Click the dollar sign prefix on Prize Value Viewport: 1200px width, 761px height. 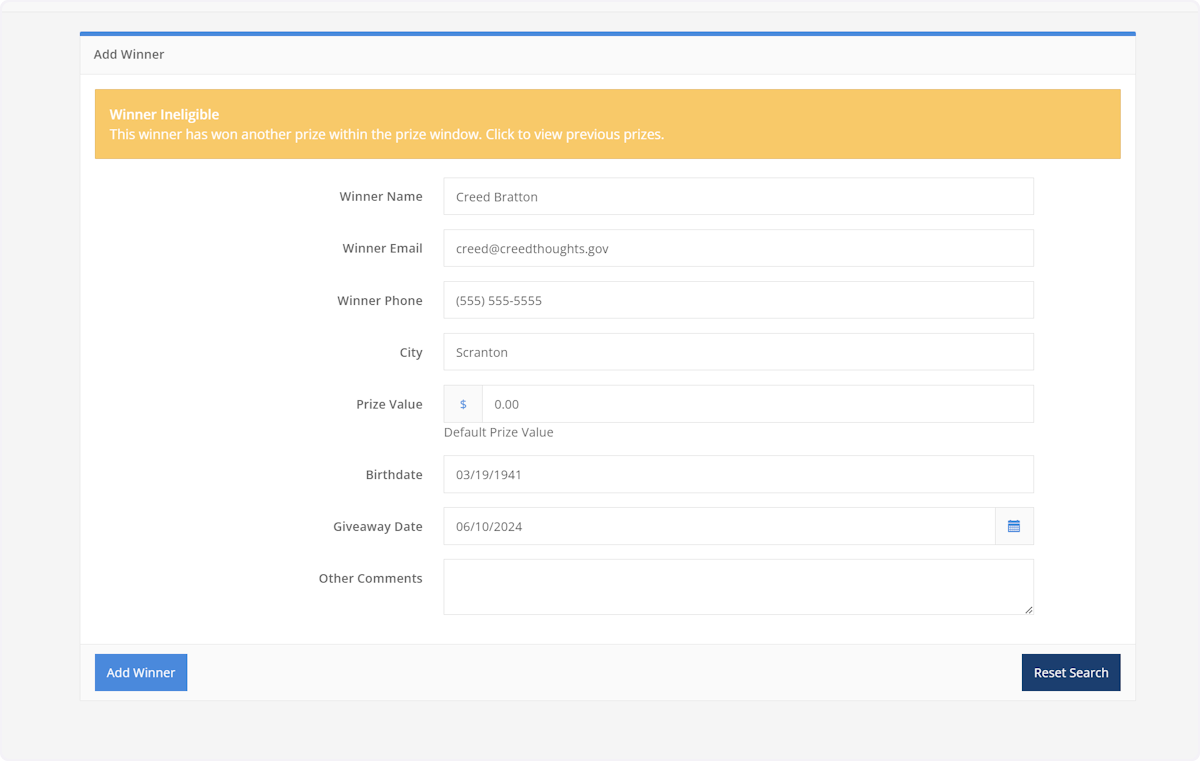(462, 403)
